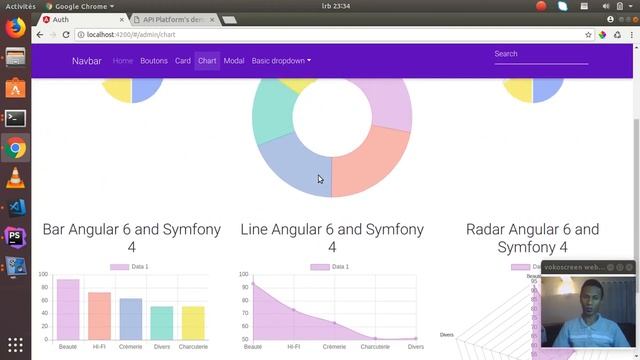Show all applications grid
This screenshot has width=640, height=360.
[16, 345]
